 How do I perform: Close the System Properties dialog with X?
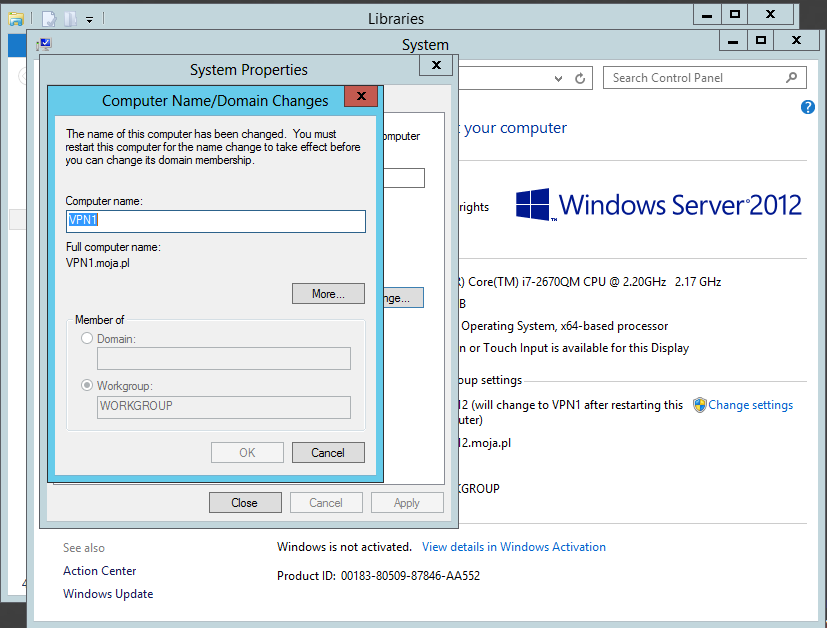[436, 65]
